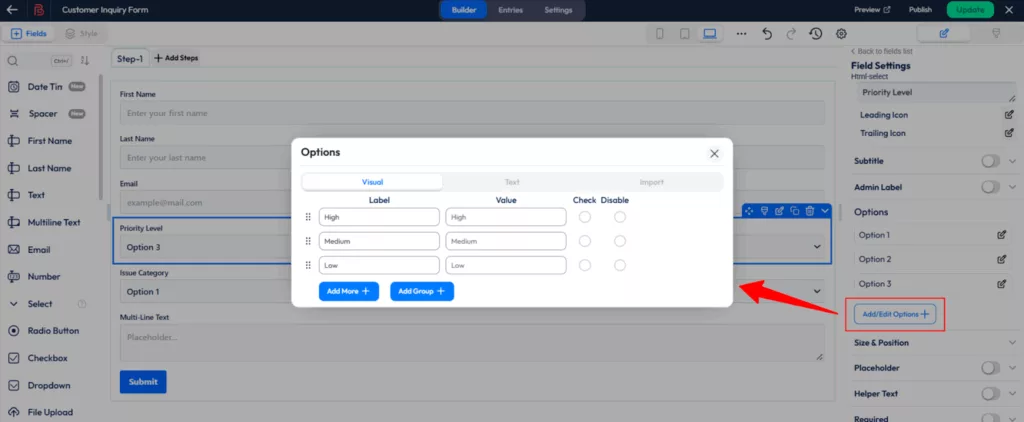Image resolution: width=1024 pixels, height=422 pixels.
Task: Expand the Placeholder settings chevron
Action: click(1012, 368)
